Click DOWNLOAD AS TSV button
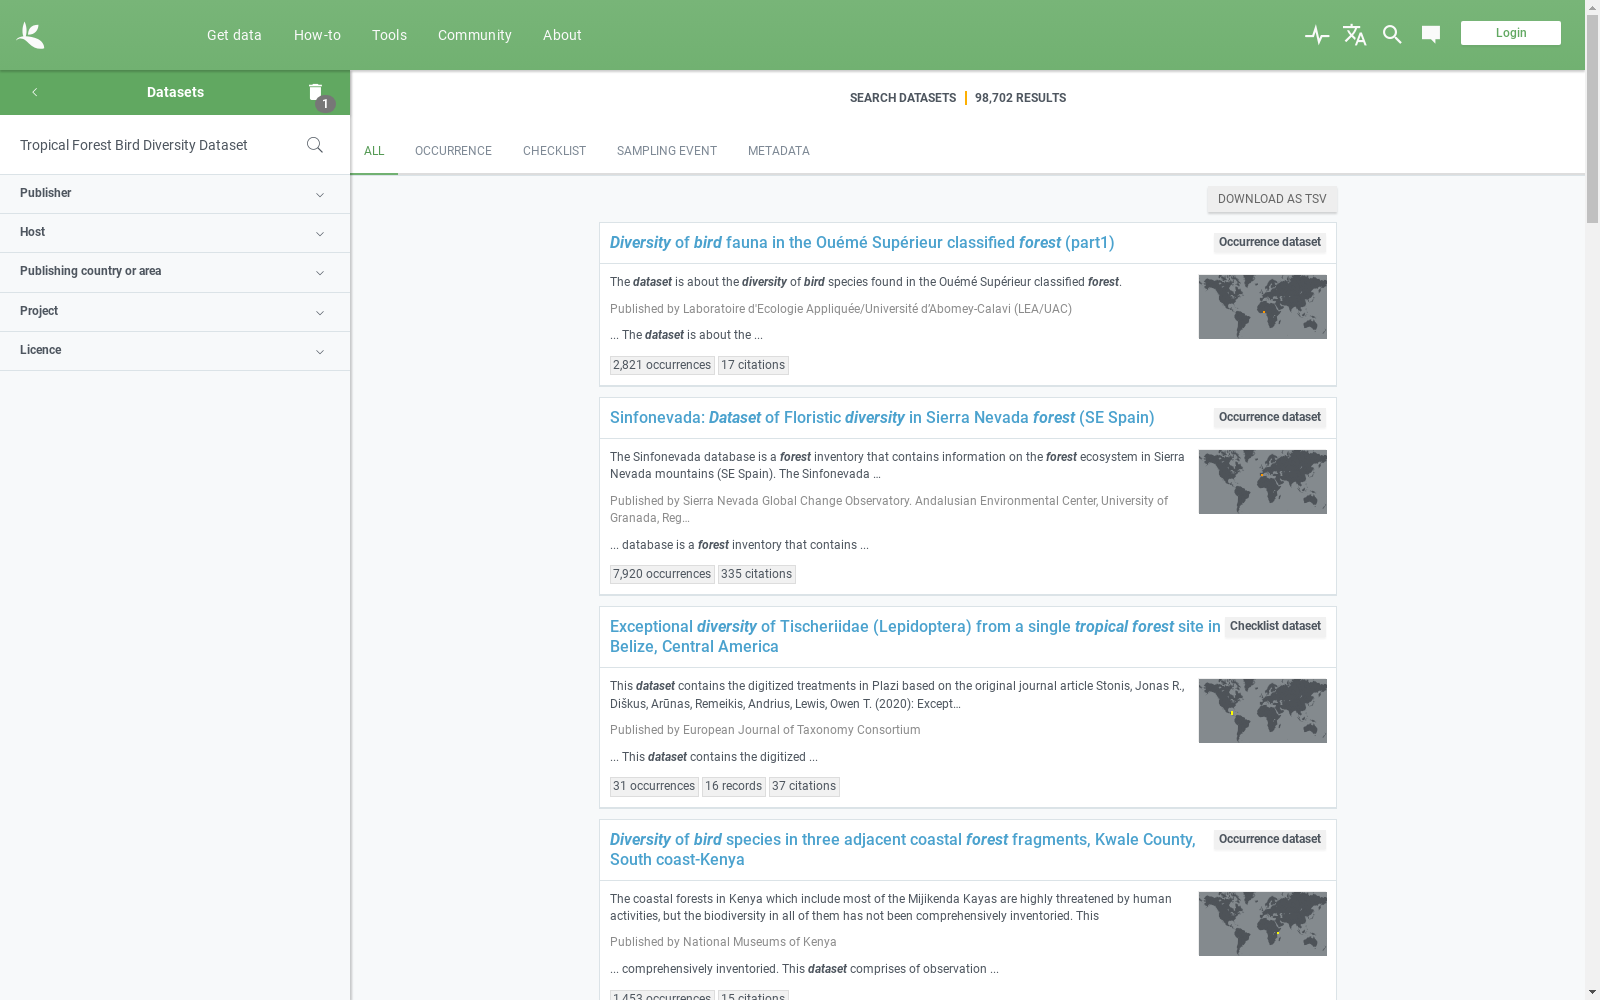 [1272, 199]
